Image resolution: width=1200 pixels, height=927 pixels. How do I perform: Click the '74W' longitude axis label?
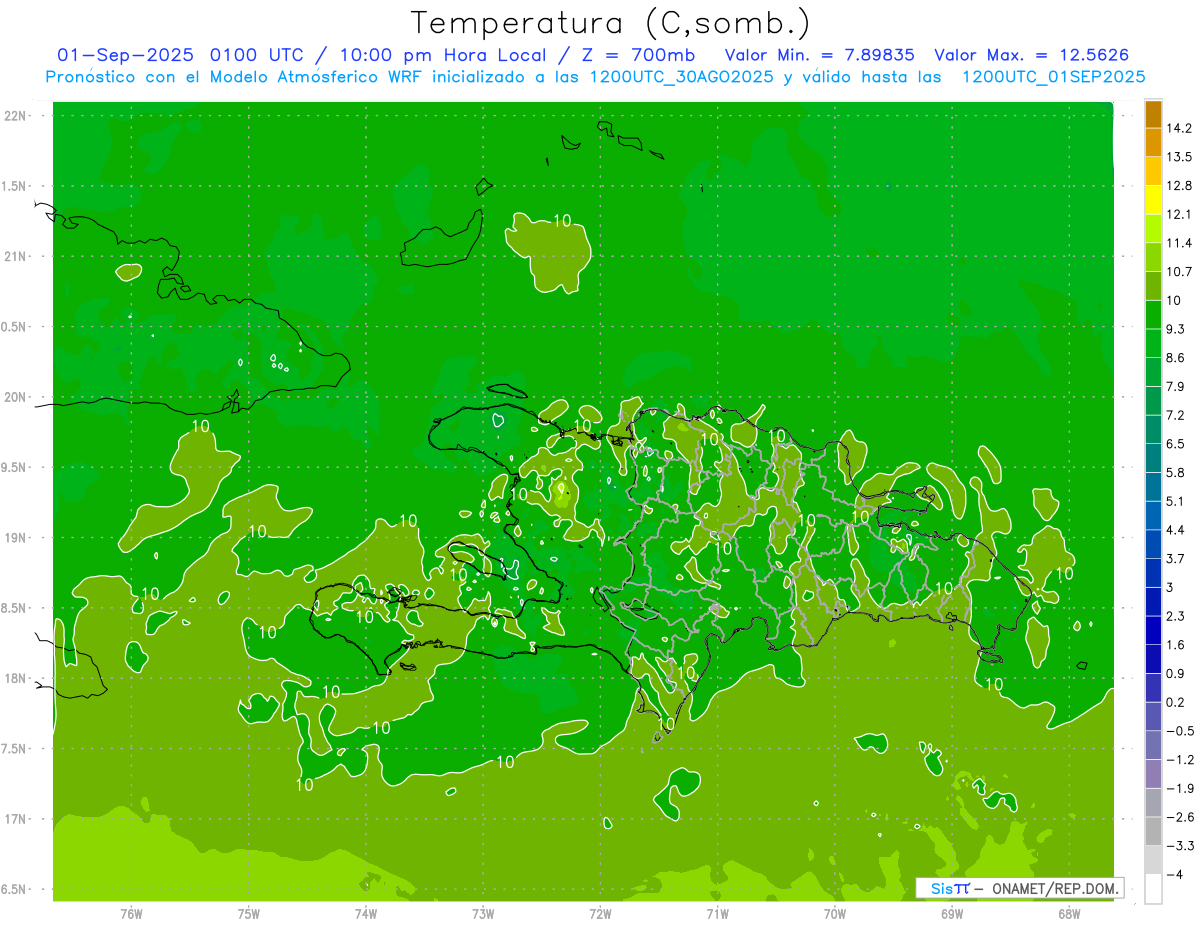pos(366,914)
